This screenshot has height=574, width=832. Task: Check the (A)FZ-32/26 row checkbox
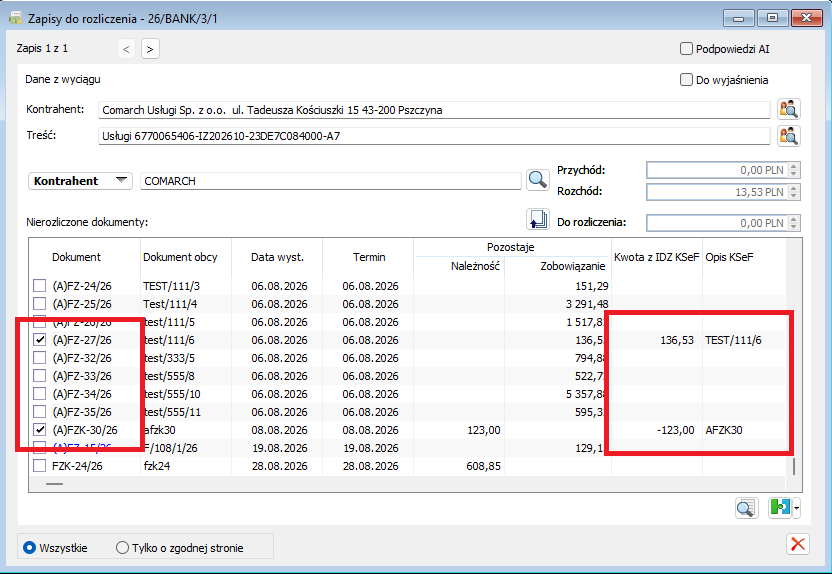(39, 358)
